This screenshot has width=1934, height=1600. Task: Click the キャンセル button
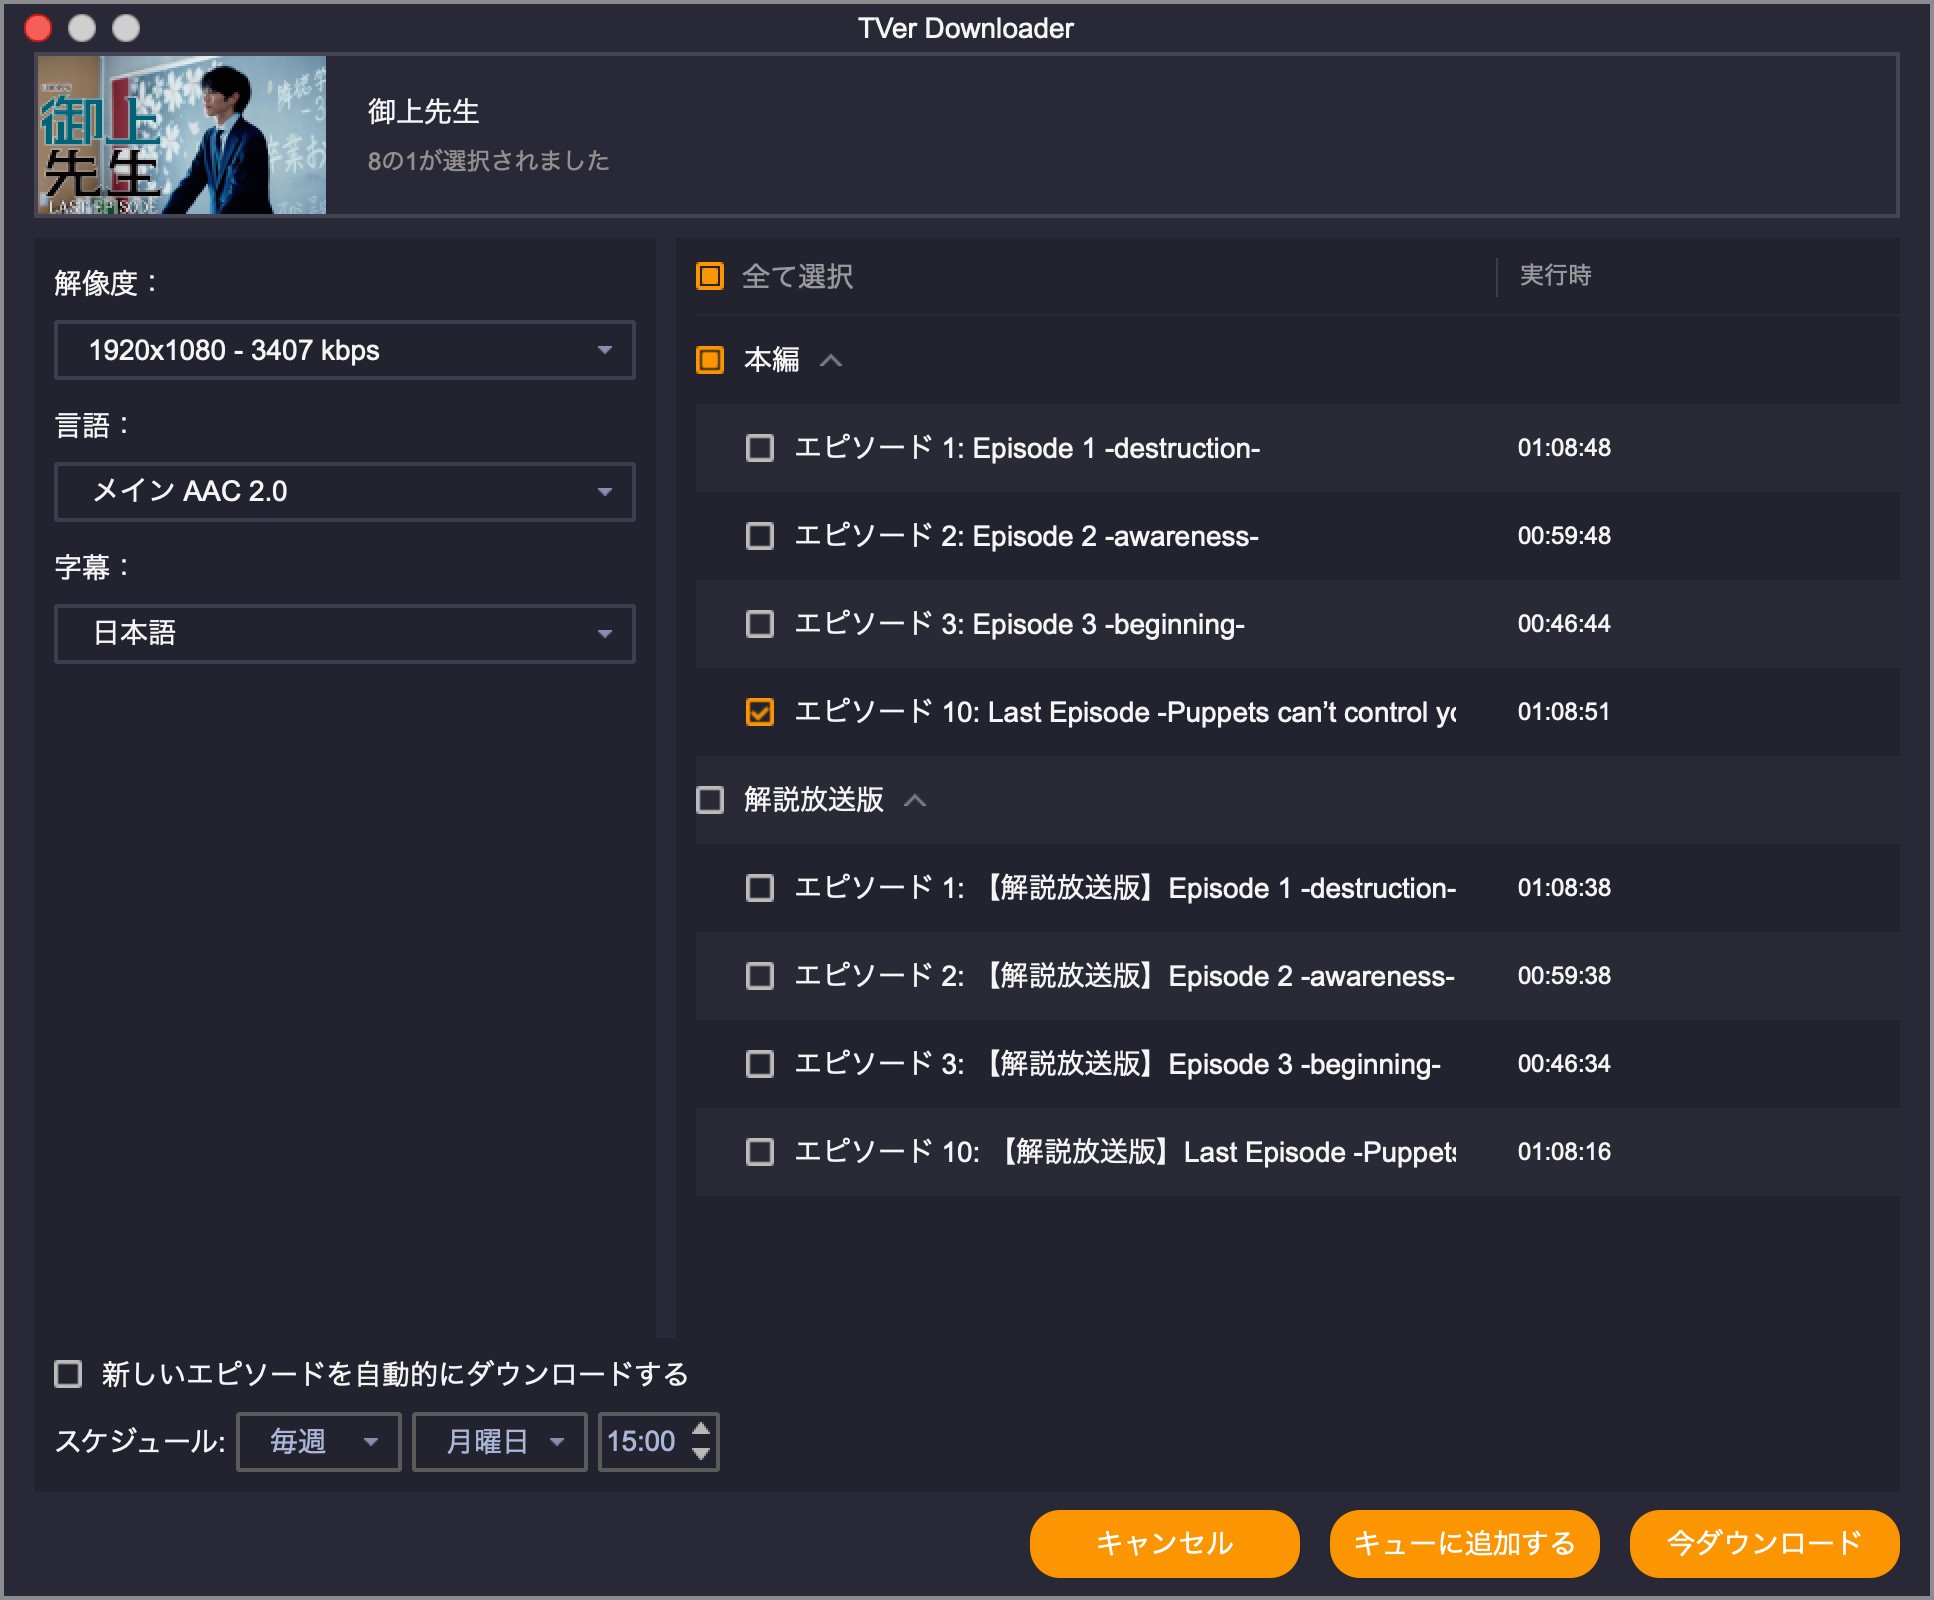[1163, 1543]
